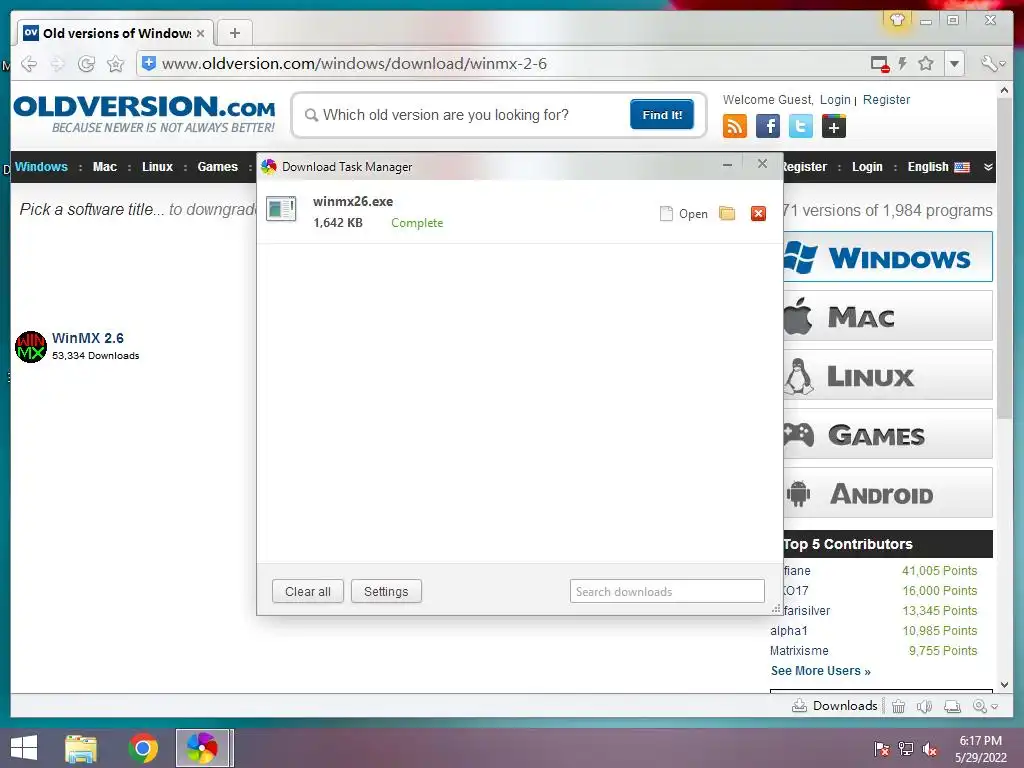Click the Search downloads field
The image size is (1024, 768).
[x=667, y=591]
